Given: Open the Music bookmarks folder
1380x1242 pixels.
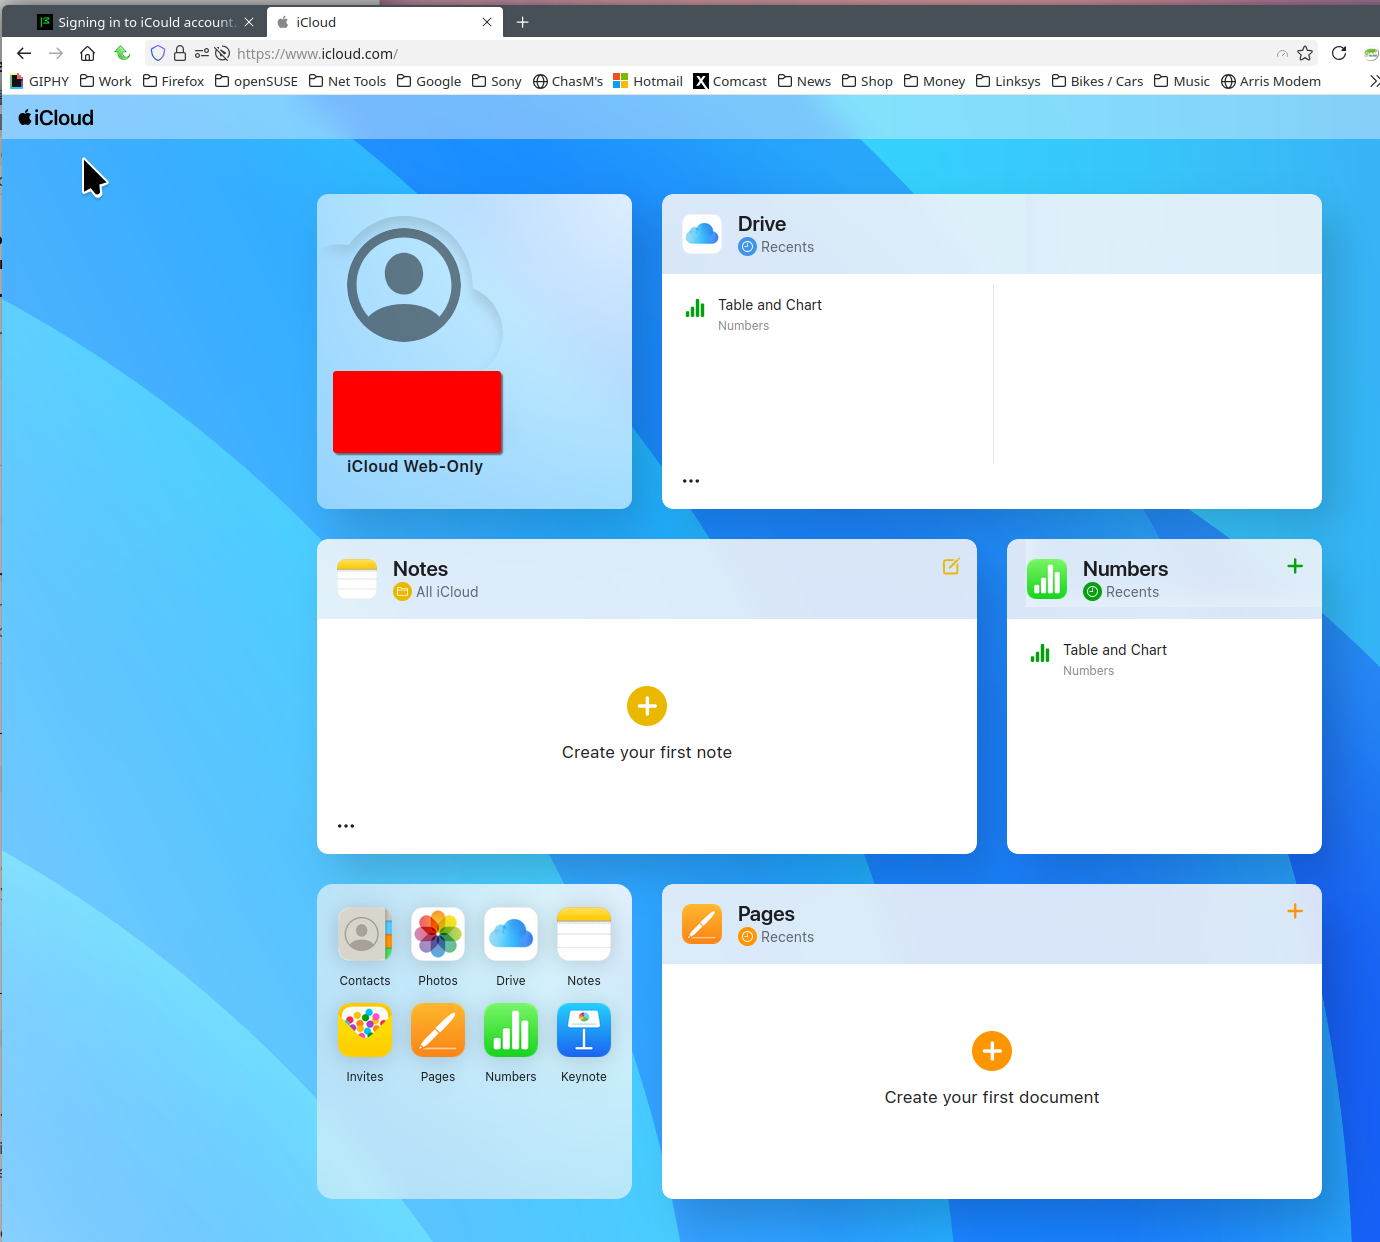Looking at the screenshot, I should (x=1182, y=81).
